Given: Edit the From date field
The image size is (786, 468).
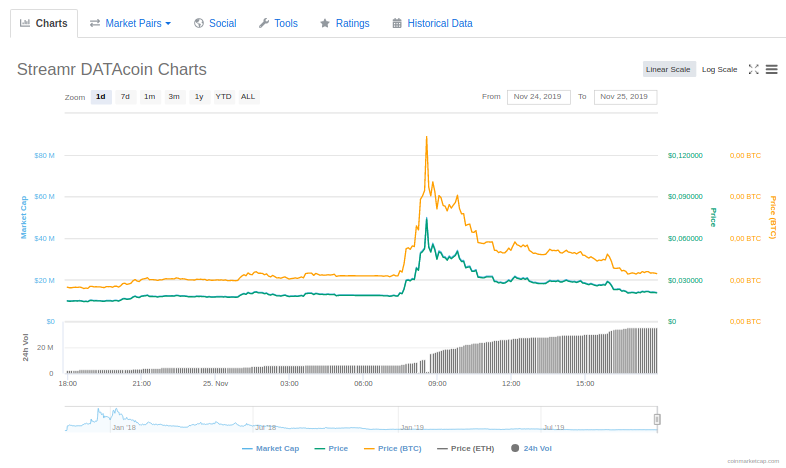Looking at the screenshot, I should (x=538, y=97).
